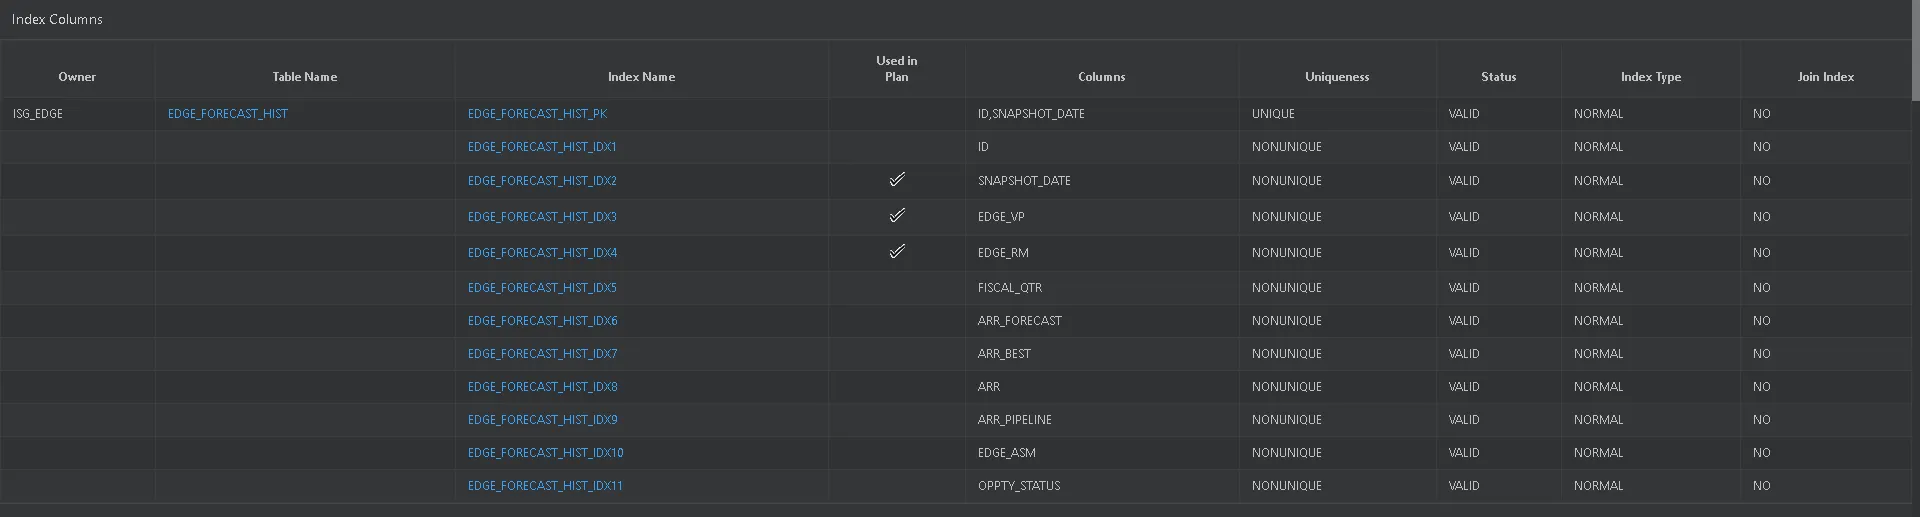
Task: Click the ISG_EDGE owner cell
Action: [x=38, y=114]
